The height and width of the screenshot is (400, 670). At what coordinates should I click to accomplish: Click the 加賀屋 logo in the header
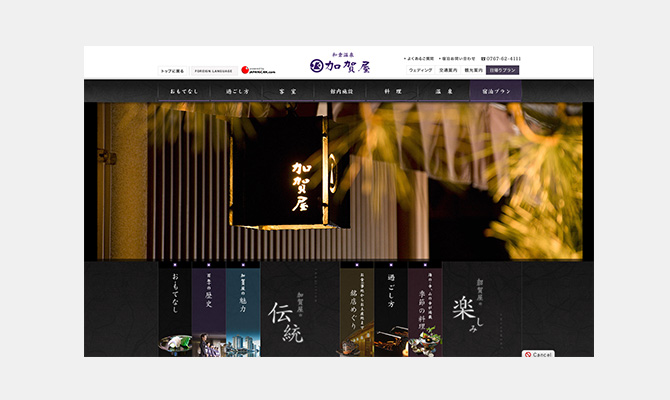click(340, 63)
